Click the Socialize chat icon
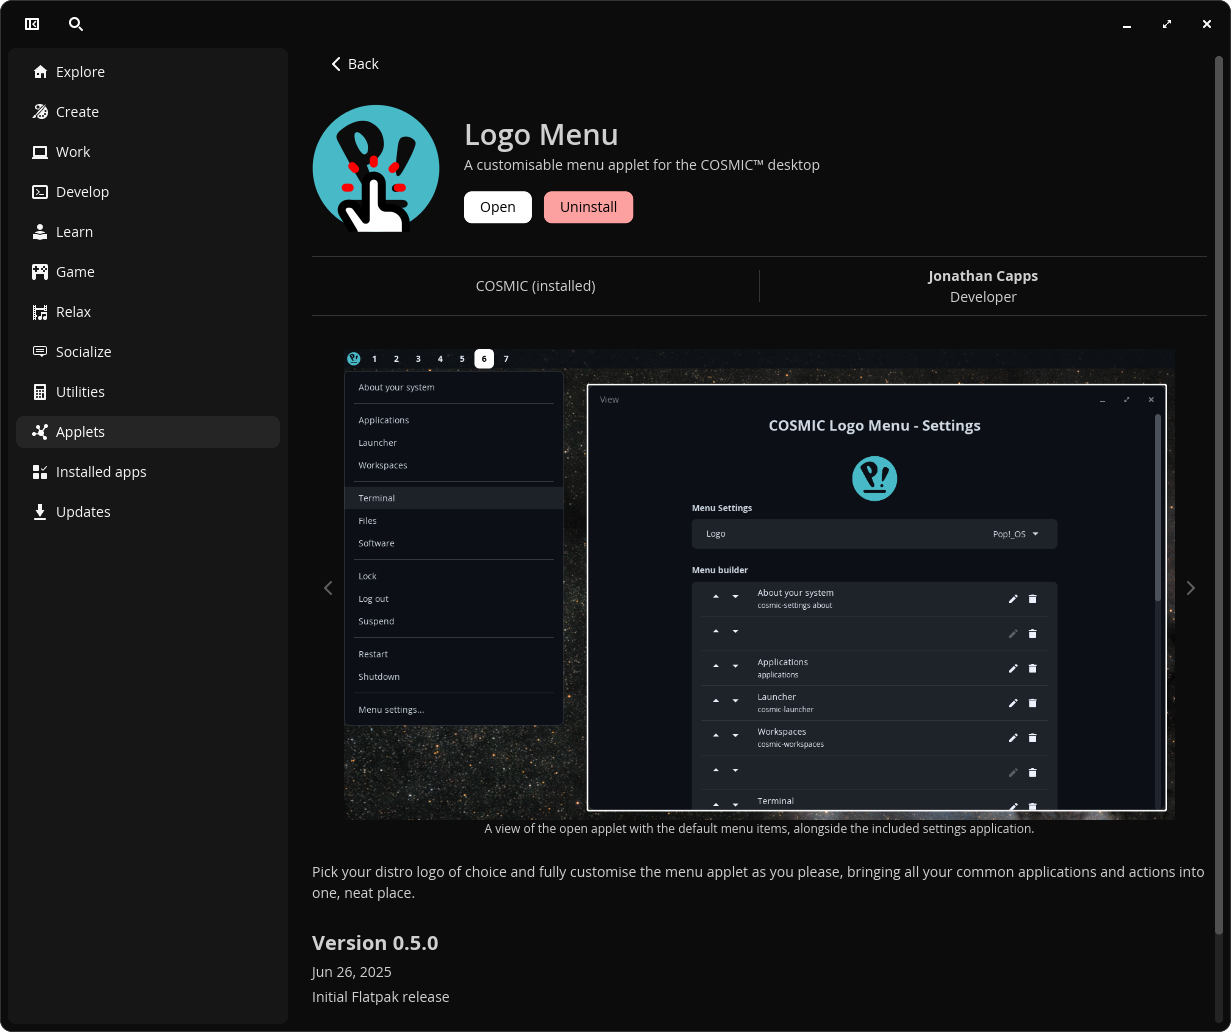 [x=40, y=352]
